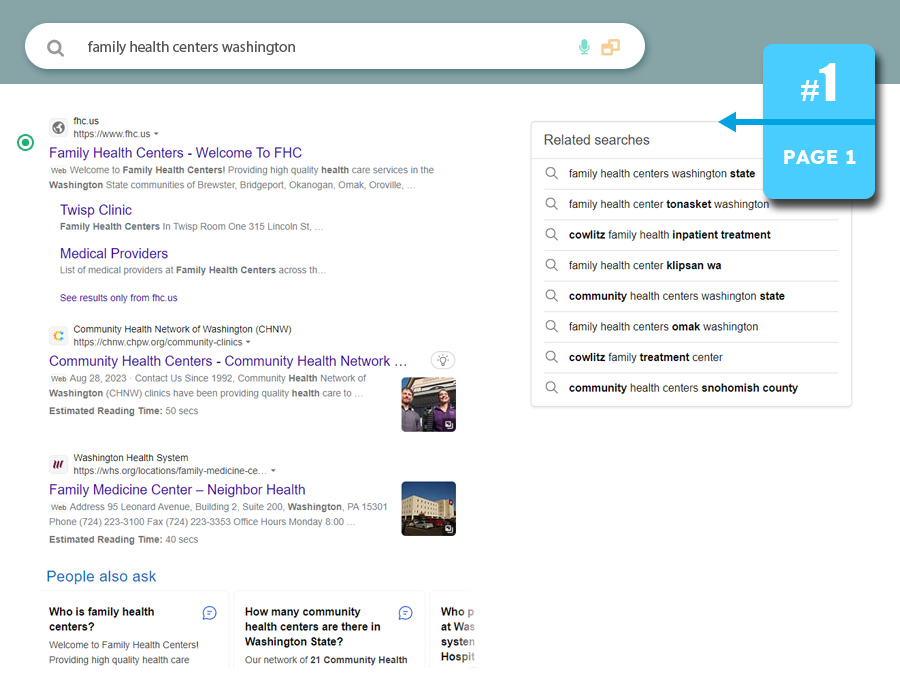Click search icon beside "community health centers snohomish county"
Viewport: 900px width, 700px height.
click(552, 387)
